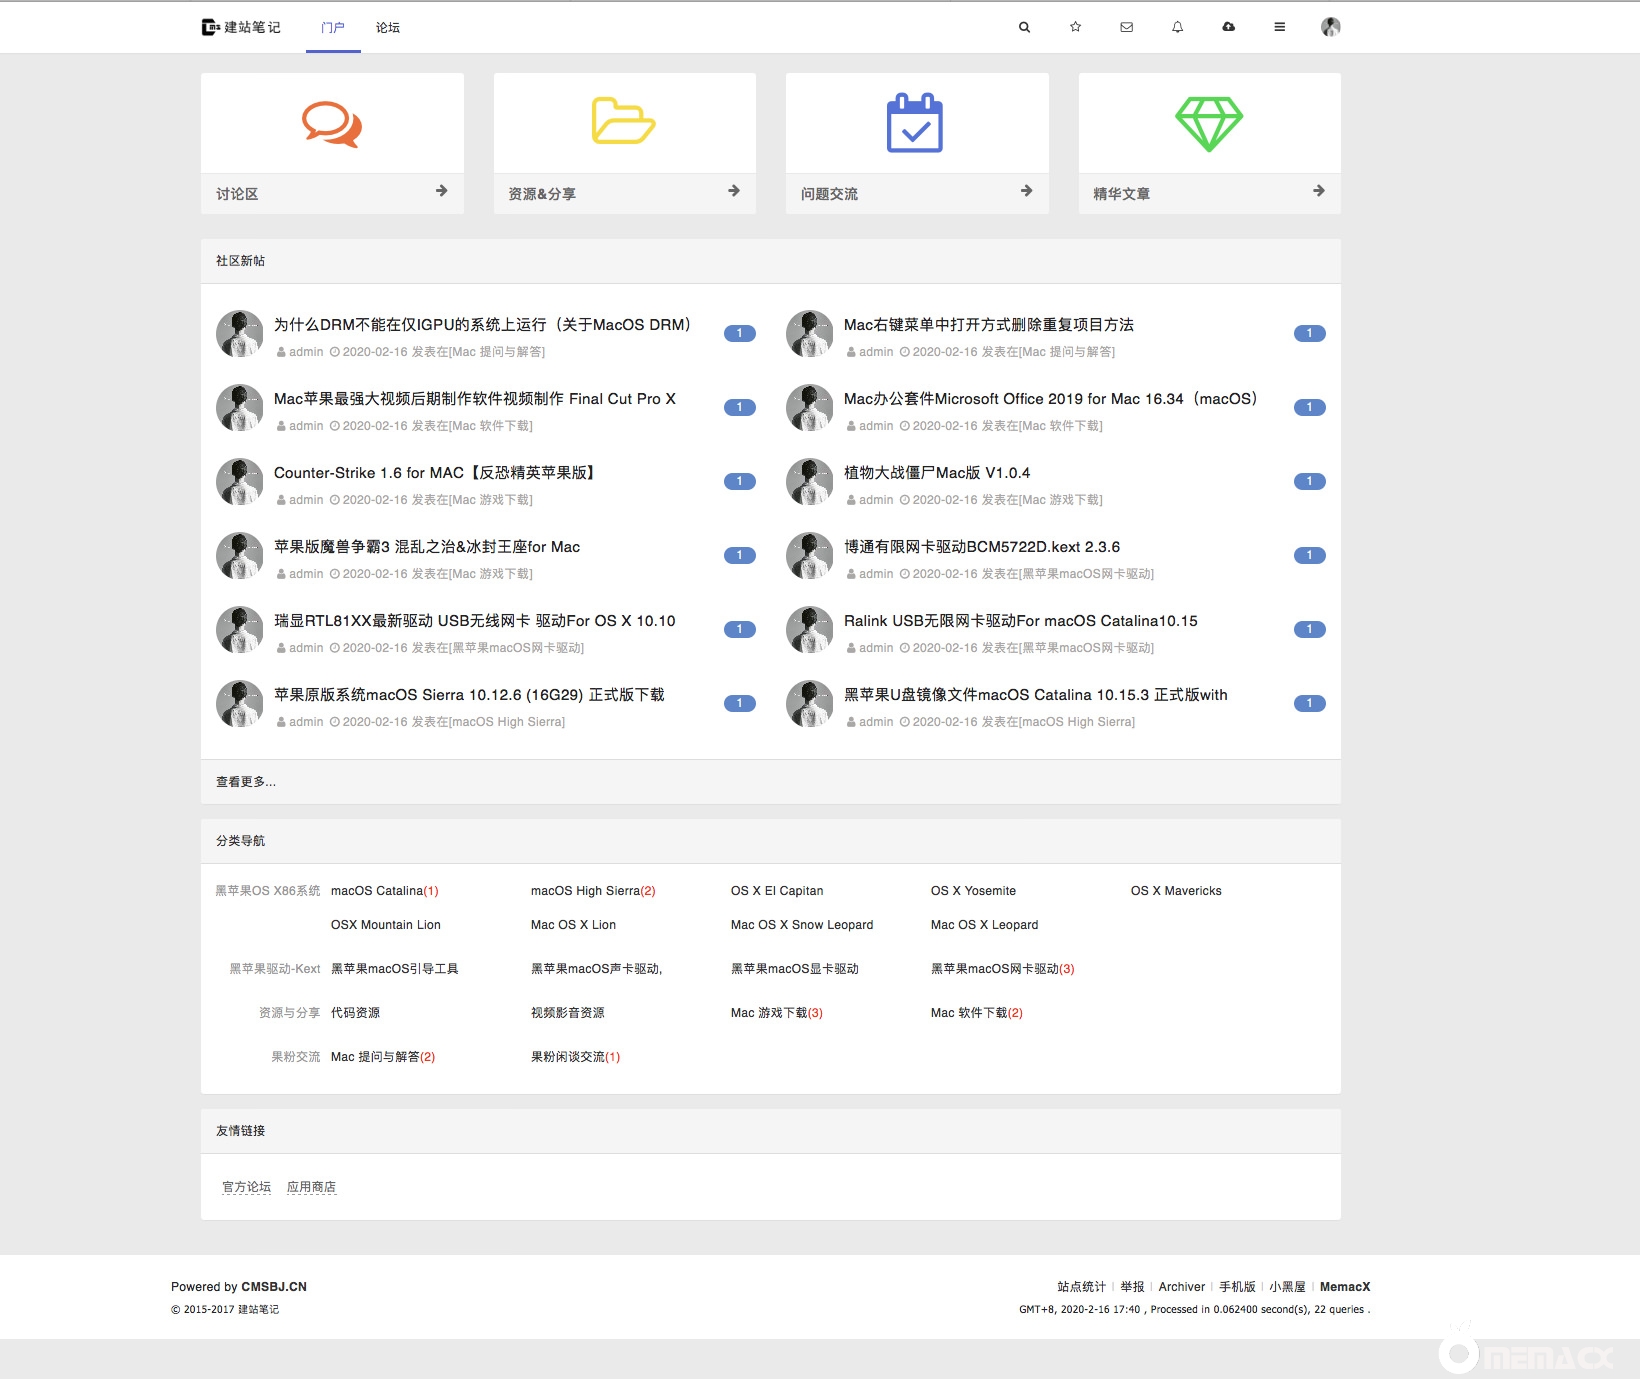Select the 门户 tab
Viewport: 1640px width, 1379px height.
pyautogui.click(x=333, y=28)
